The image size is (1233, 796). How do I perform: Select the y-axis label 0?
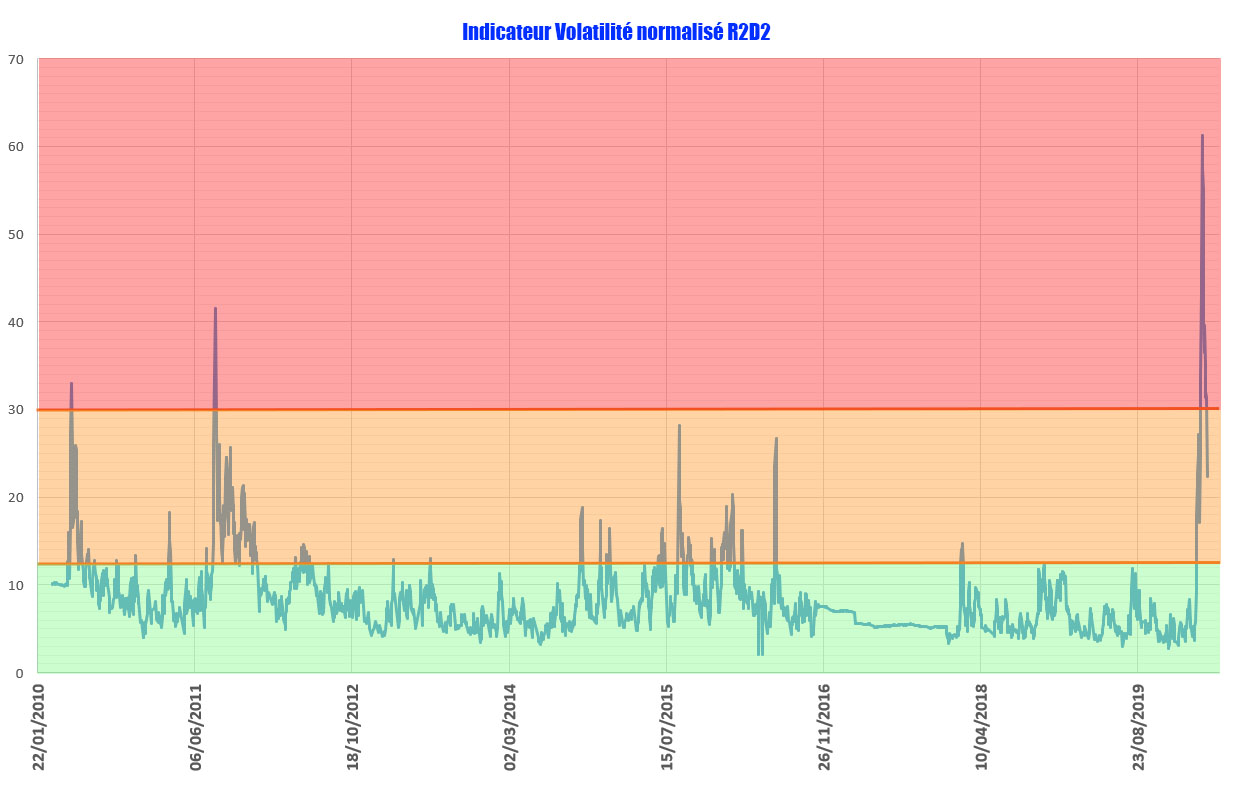19,673
